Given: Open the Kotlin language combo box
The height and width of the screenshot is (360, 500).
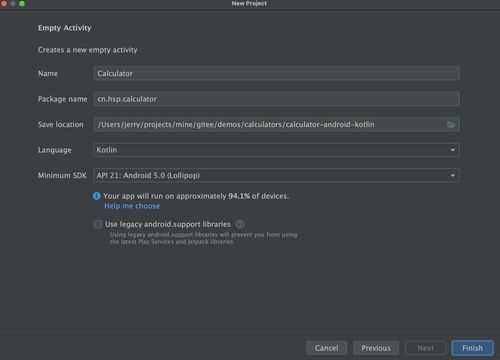Looking at the screenshot, I should [276, 150].
